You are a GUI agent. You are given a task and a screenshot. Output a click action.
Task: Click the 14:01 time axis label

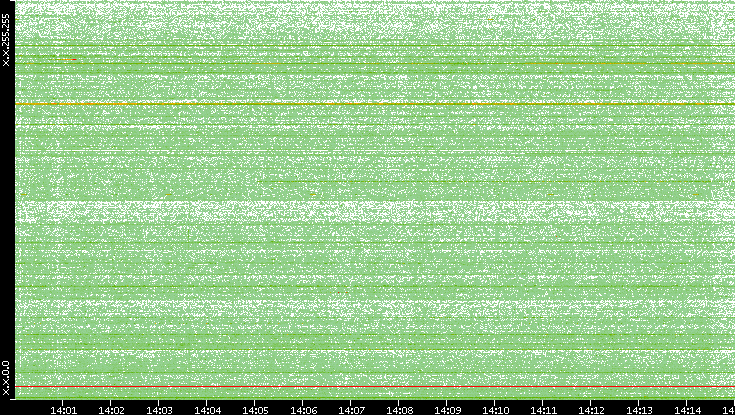[x=63, y=410]
